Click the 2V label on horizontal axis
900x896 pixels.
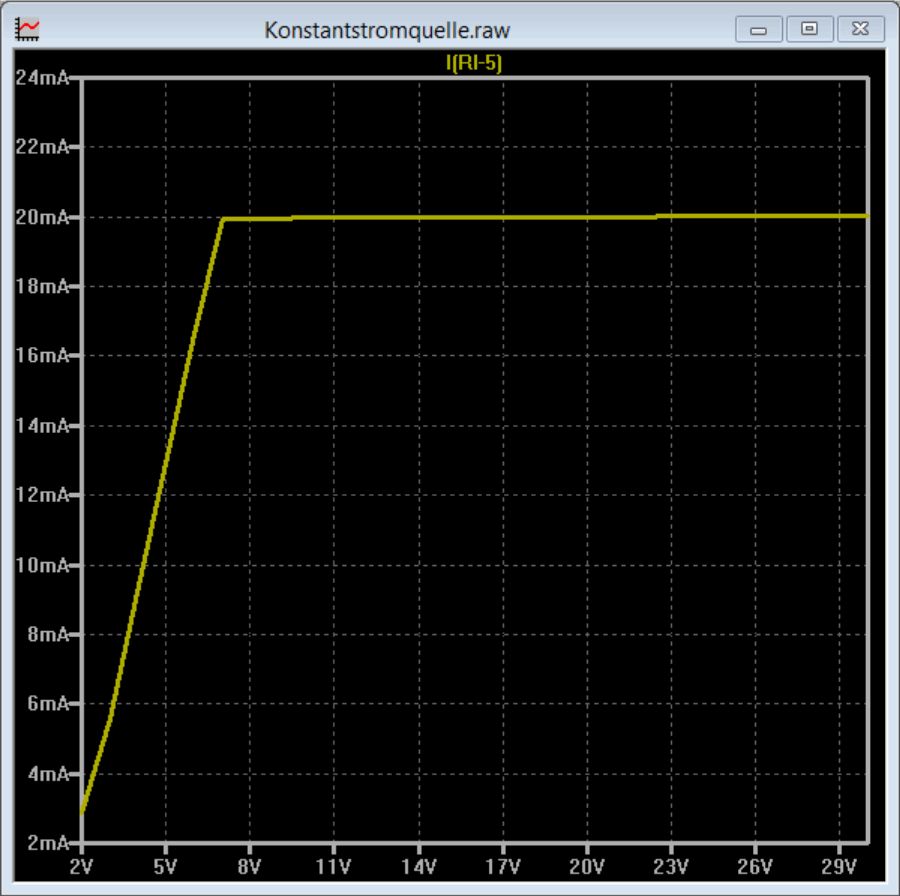point(81,866)
